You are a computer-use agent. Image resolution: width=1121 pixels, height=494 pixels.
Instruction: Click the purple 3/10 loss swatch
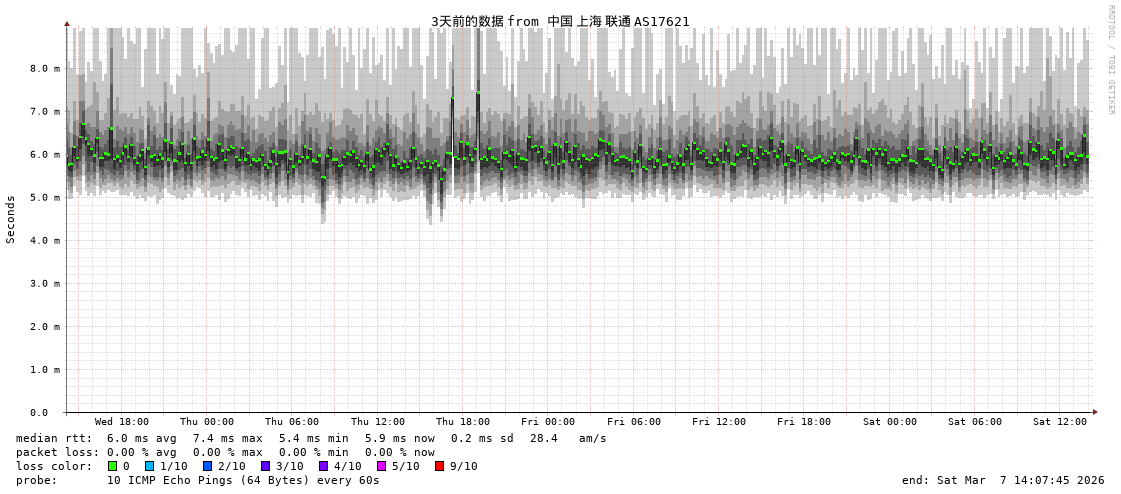(265, 466)
